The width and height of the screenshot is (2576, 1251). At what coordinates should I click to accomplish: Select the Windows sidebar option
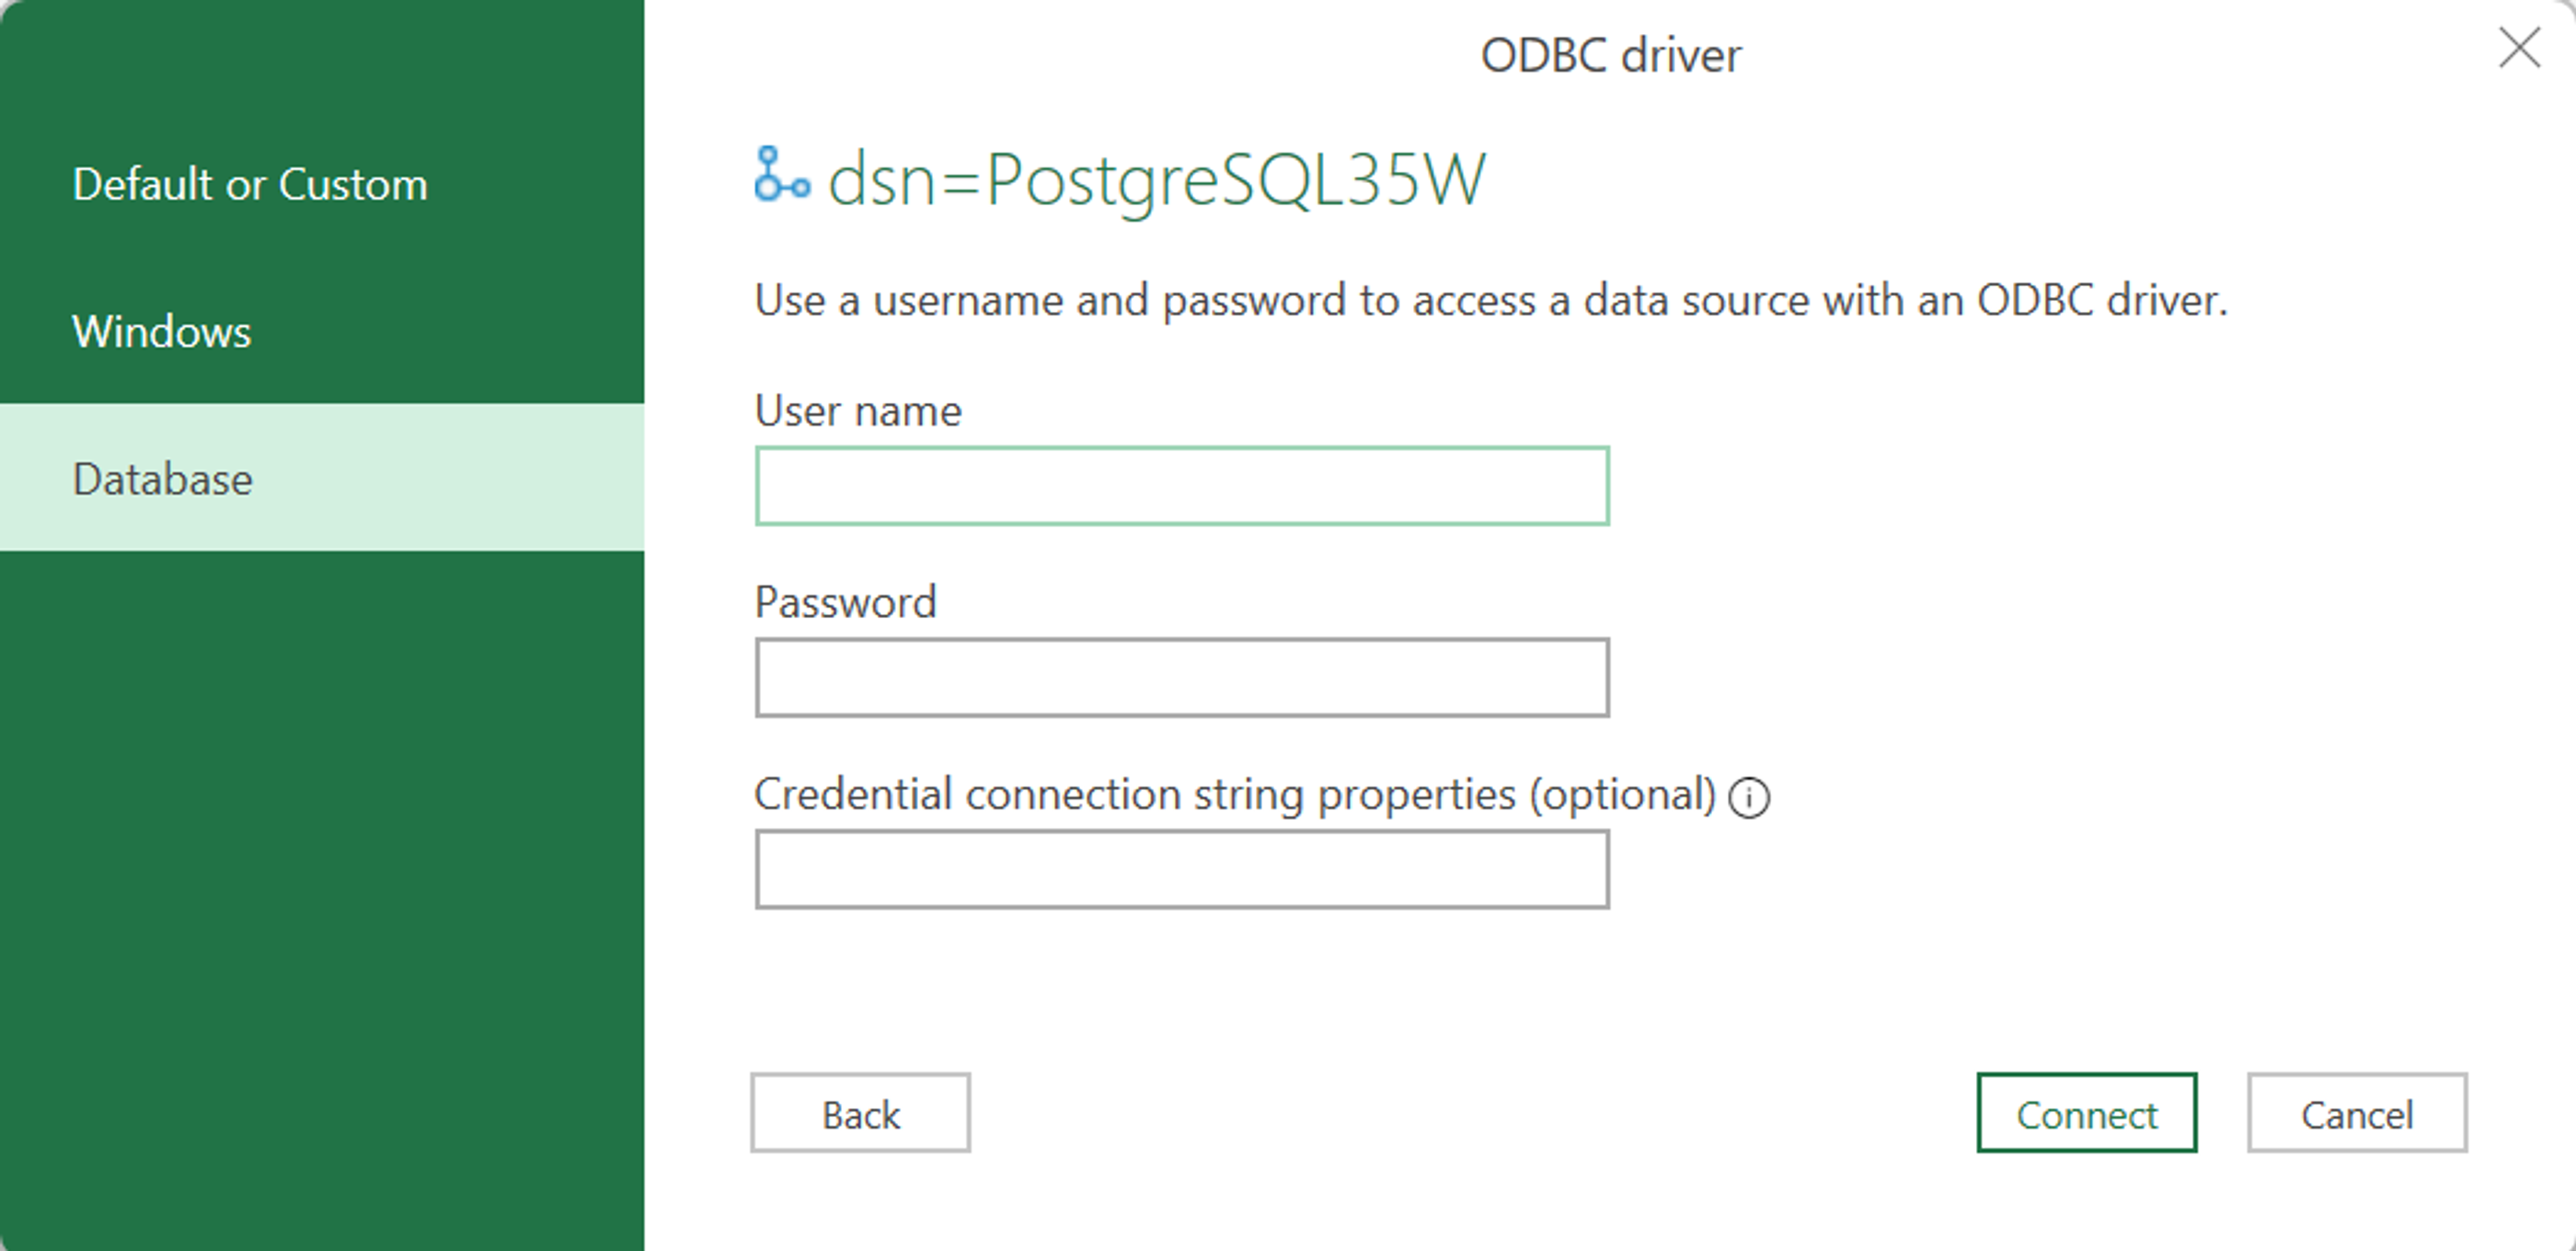point(161,331)
